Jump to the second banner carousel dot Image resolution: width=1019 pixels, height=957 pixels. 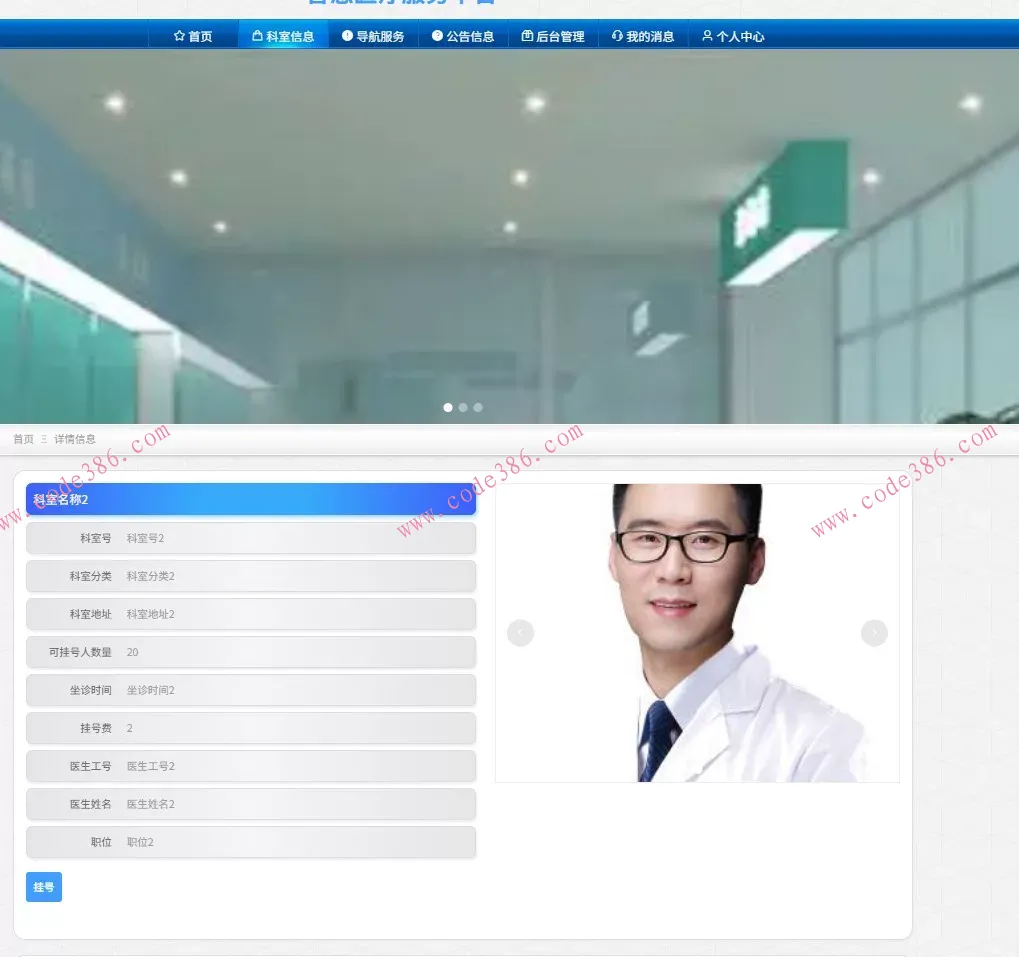coord(463,407)
